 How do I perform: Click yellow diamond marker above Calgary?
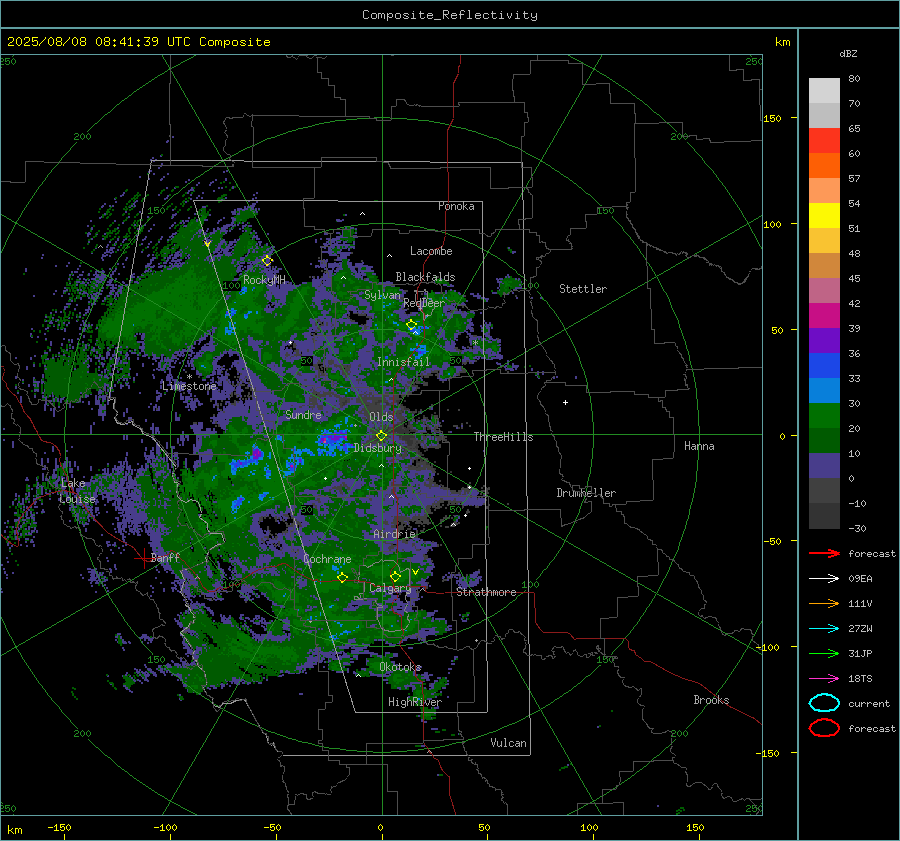(395, 576)
